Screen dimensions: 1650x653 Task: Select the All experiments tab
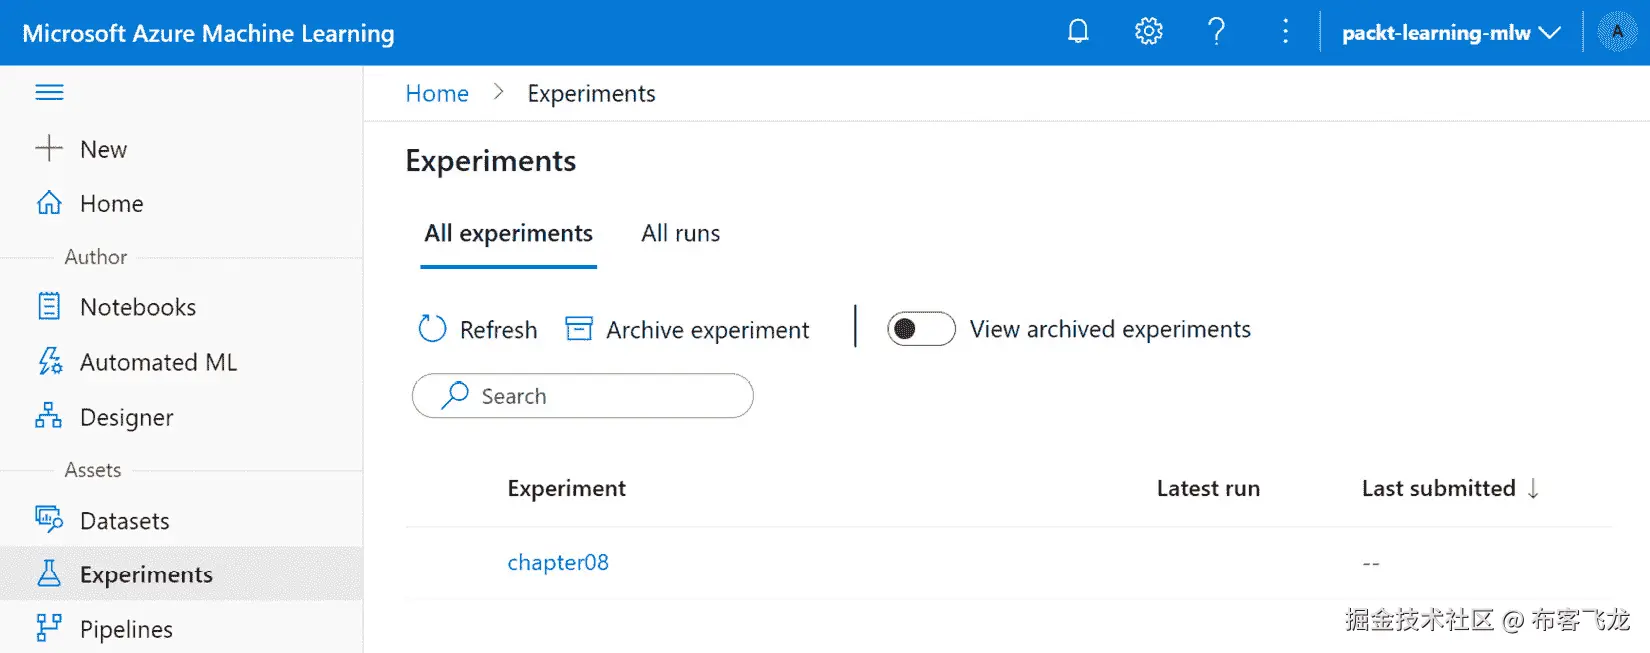tap(508, 233)
